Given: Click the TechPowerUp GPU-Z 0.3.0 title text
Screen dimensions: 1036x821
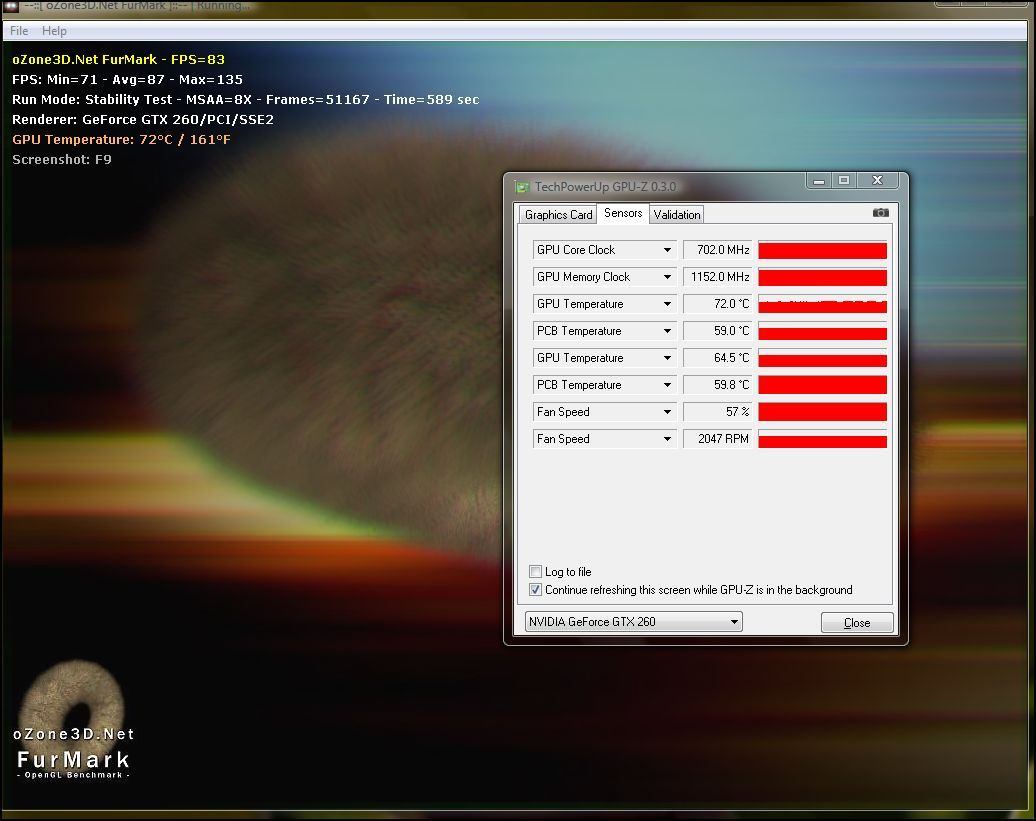Looking at the screenshot, I should tap(605, 187).
